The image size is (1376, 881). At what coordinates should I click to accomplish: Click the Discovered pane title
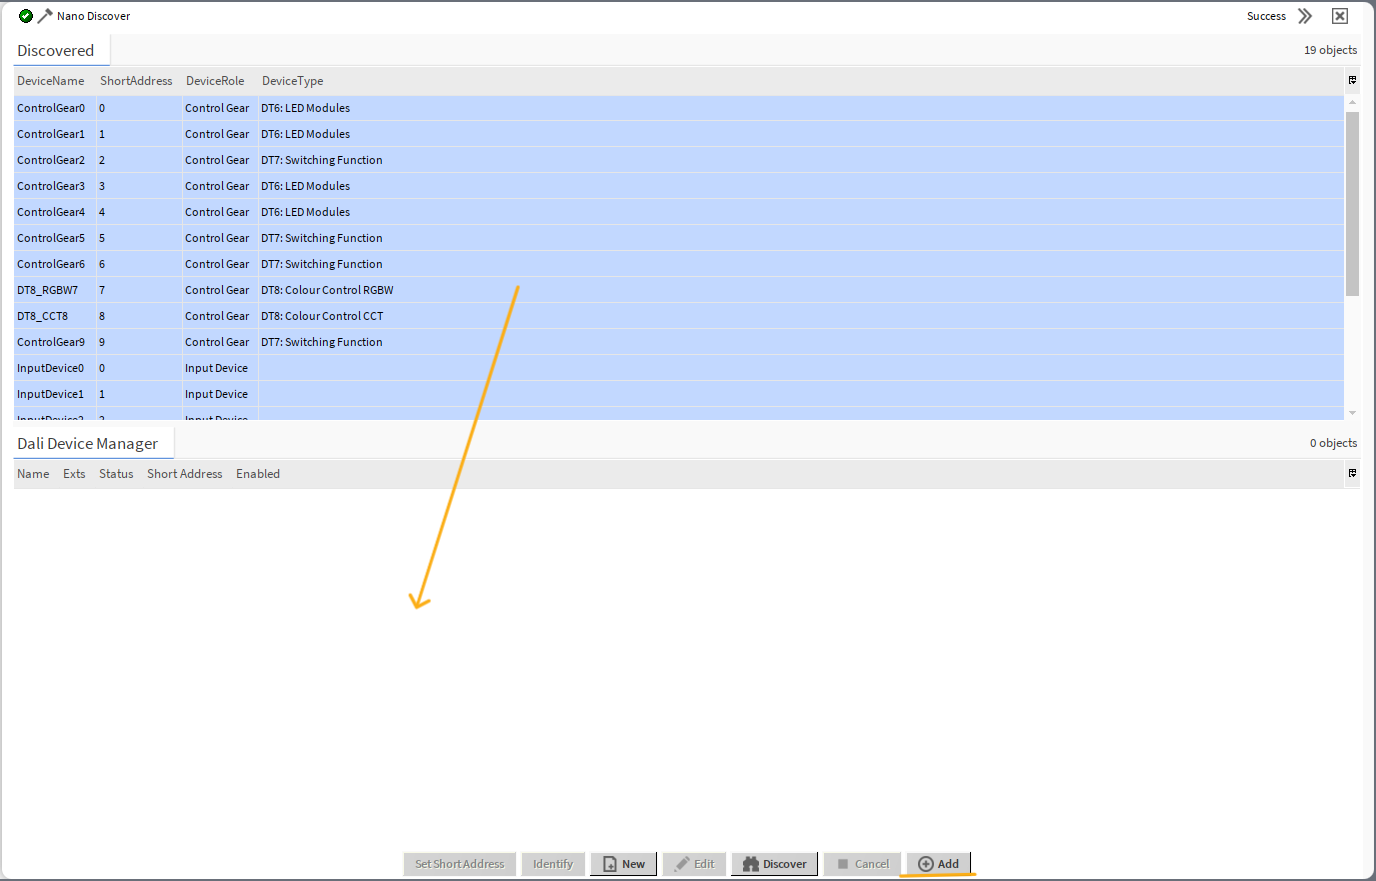click(x=56, y=50)
